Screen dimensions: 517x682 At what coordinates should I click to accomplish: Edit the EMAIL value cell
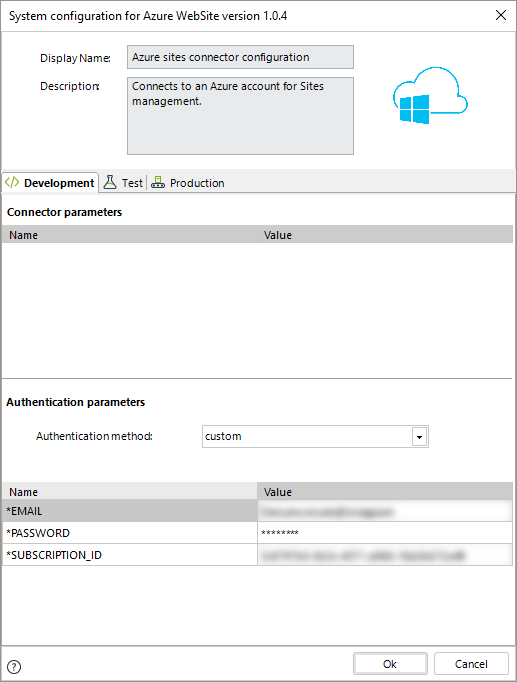pos(385,511)
